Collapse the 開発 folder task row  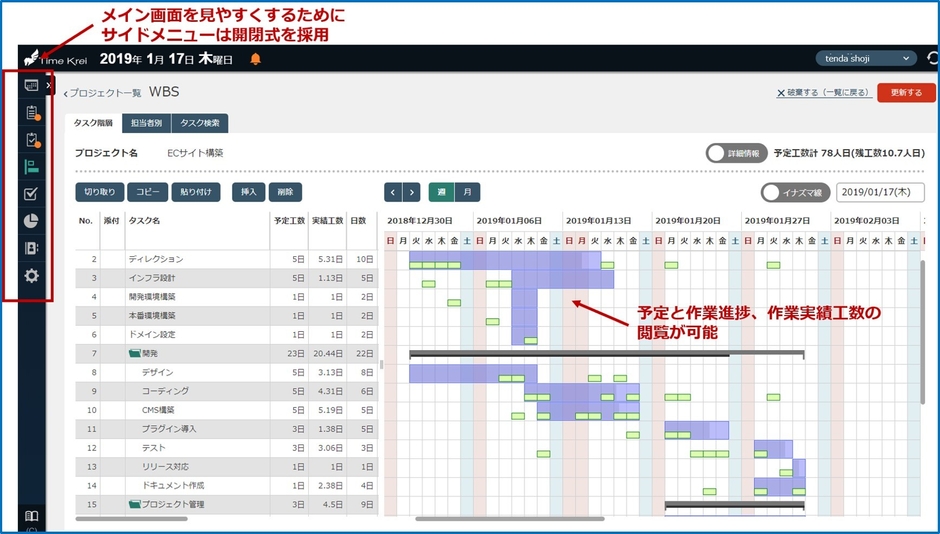click(x=135, y=353)
